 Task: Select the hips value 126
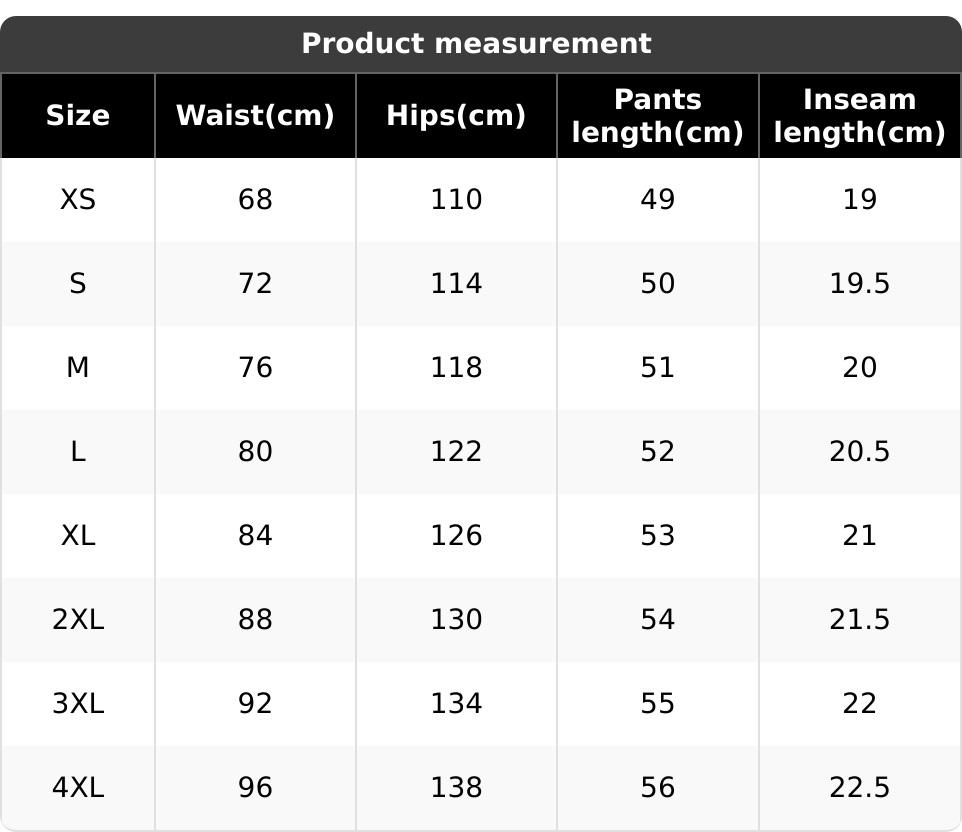[x=456, y=536]
